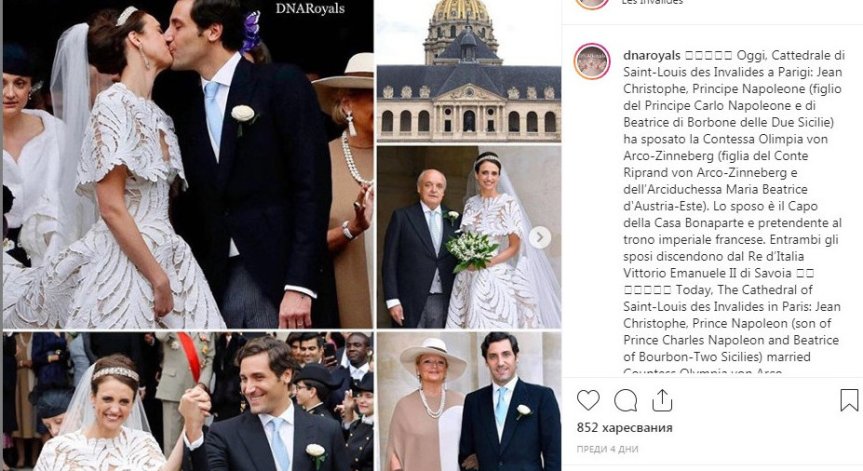Click the smiling couple holding hands photo
Screen dimensions: 863x471
(188, 401)
